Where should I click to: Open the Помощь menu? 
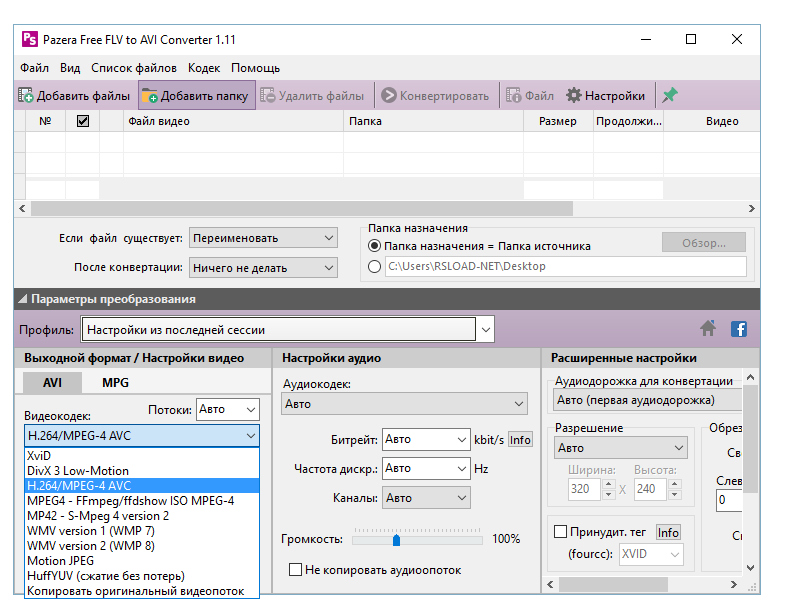[x=255, y=68]
